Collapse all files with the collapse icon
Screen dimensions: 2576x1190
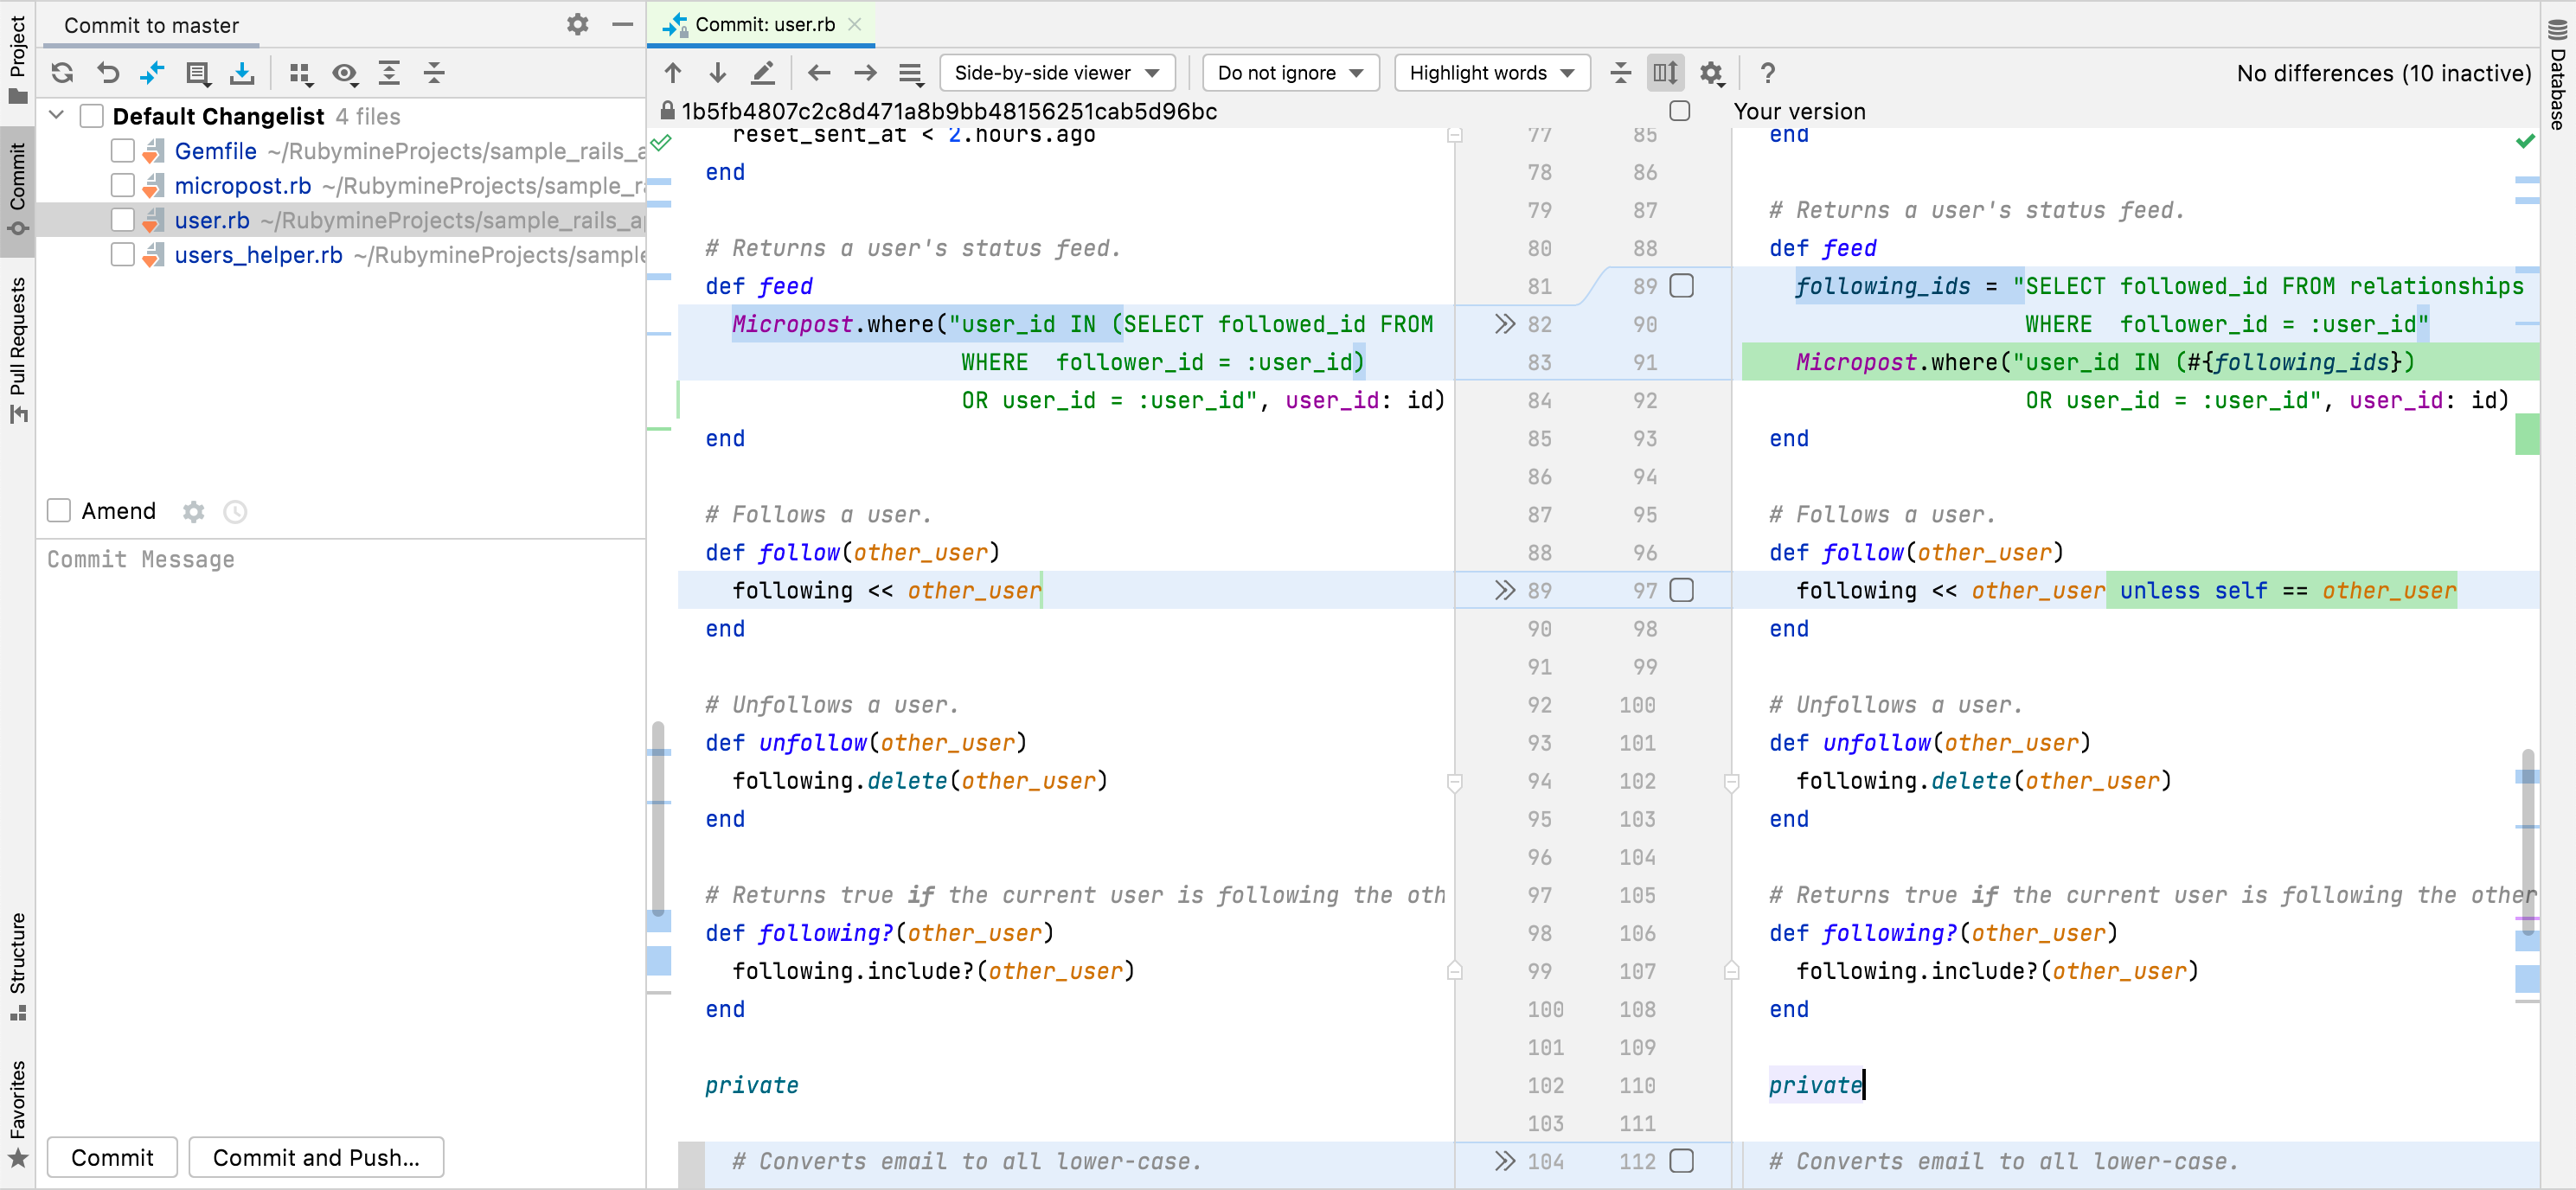click(x=434, y=73)
